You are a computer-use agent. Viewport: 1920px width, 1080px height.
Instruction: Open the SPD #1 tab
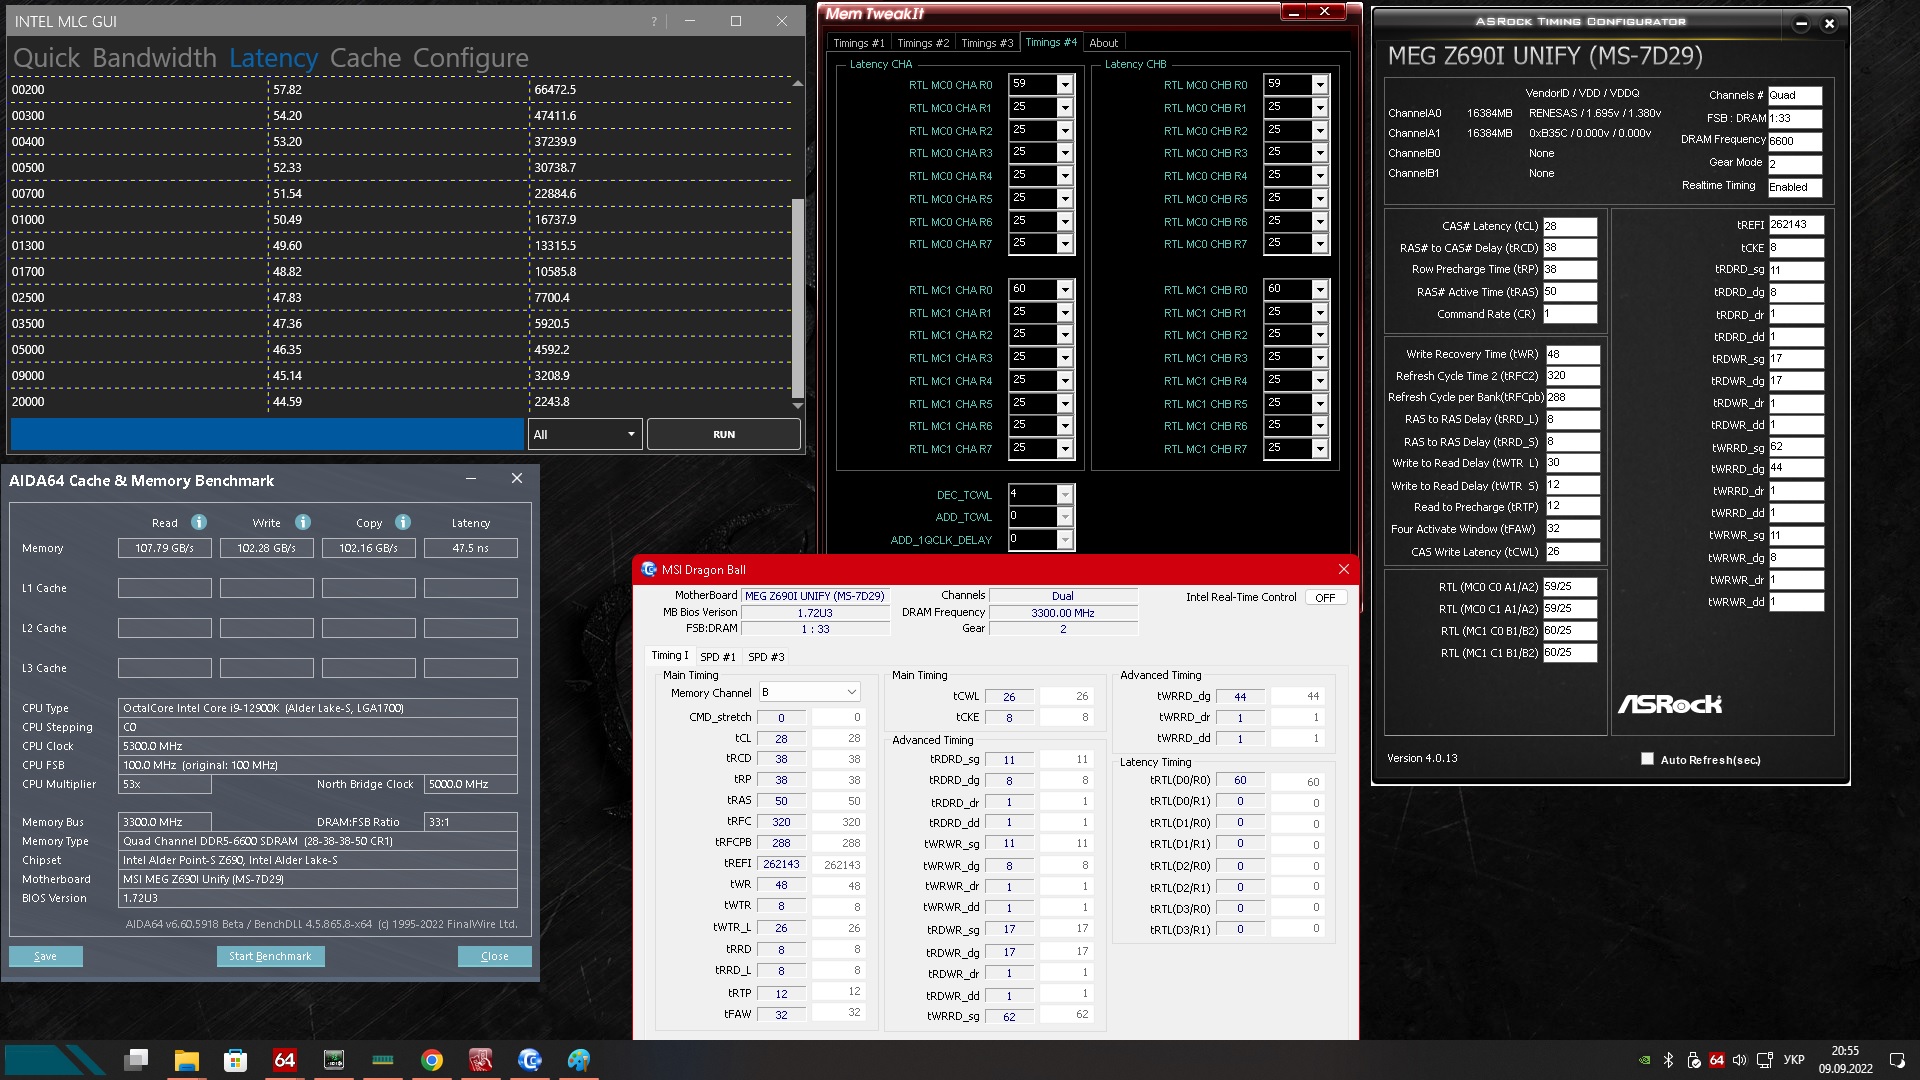point(717,657)
